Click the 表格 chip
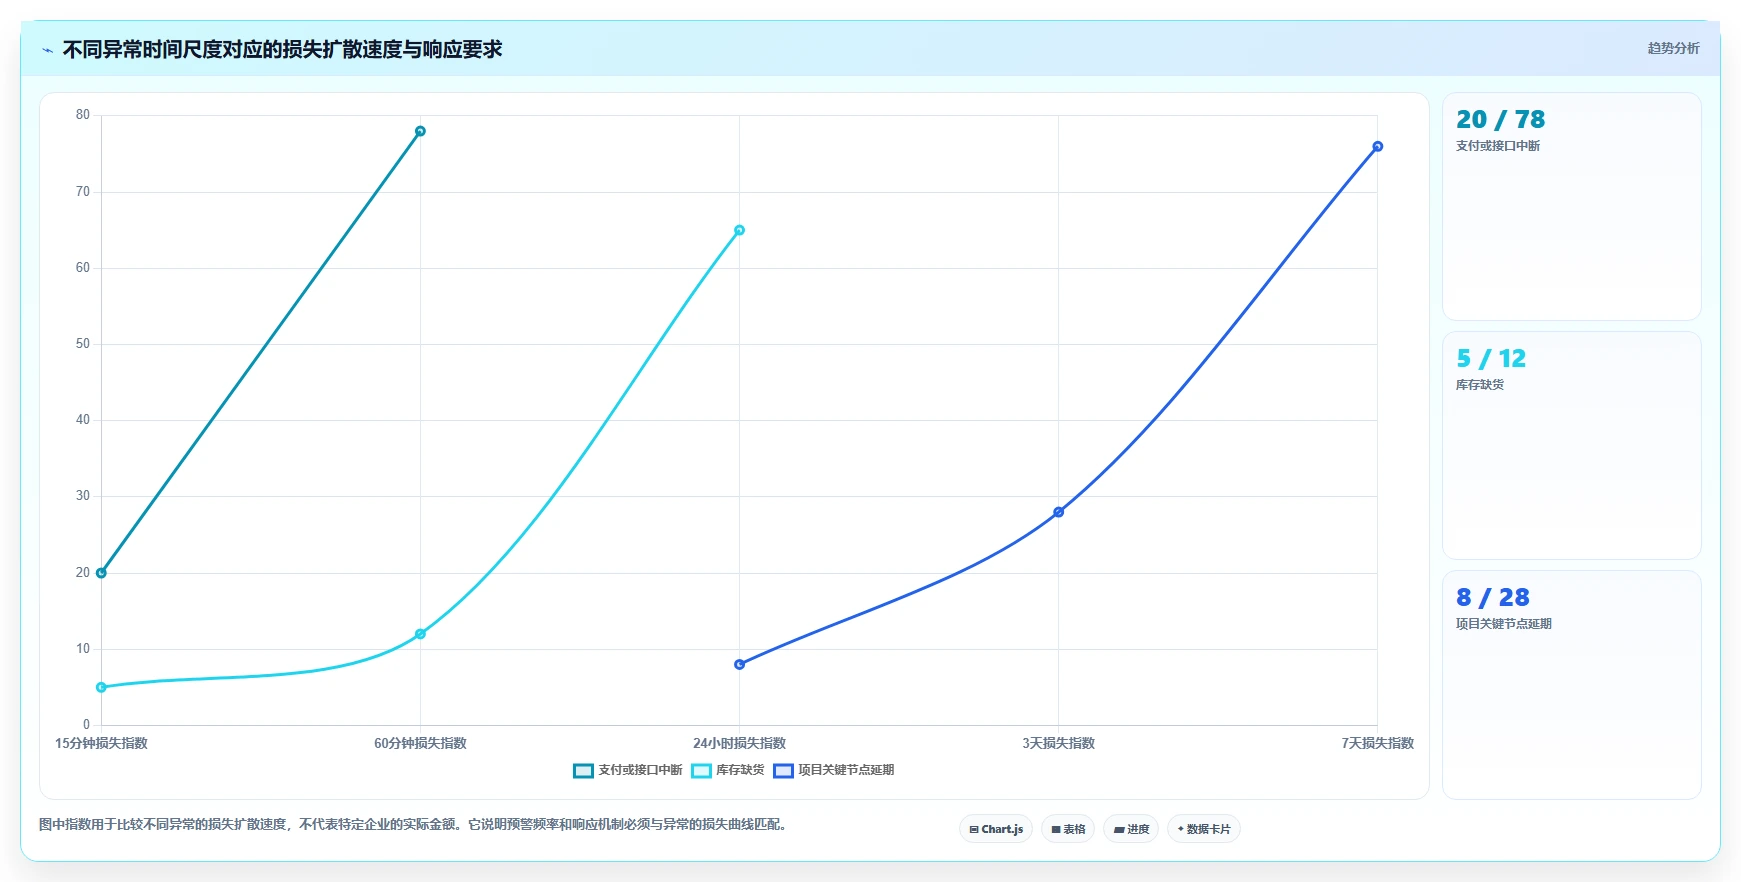 (x=1068, y=829)
